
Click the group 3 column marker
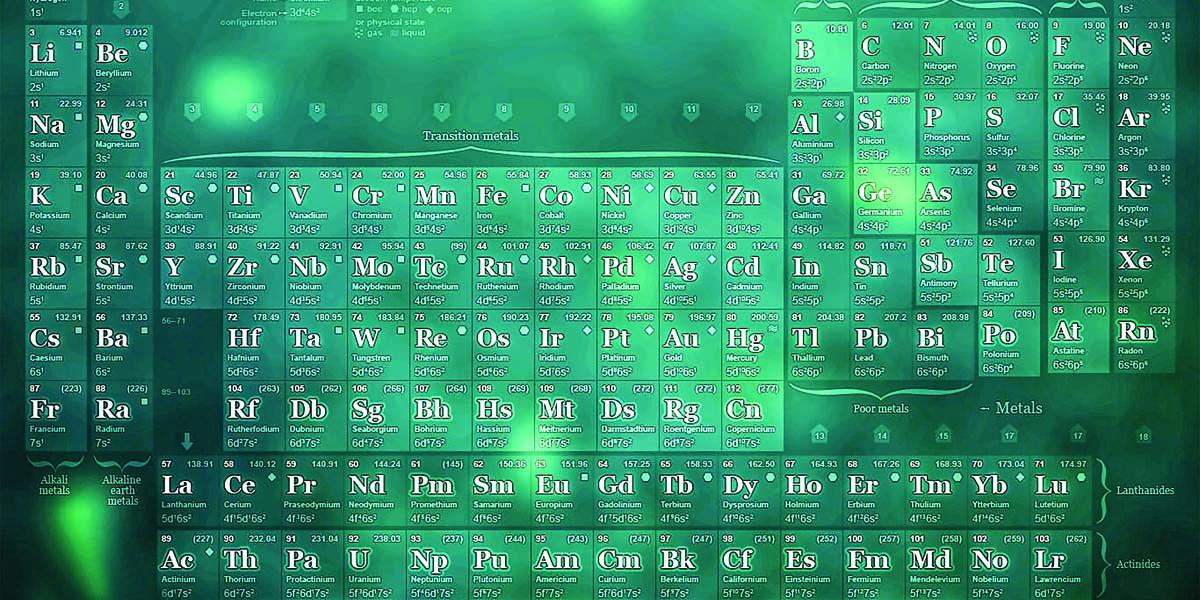click(x=193, y=110)
